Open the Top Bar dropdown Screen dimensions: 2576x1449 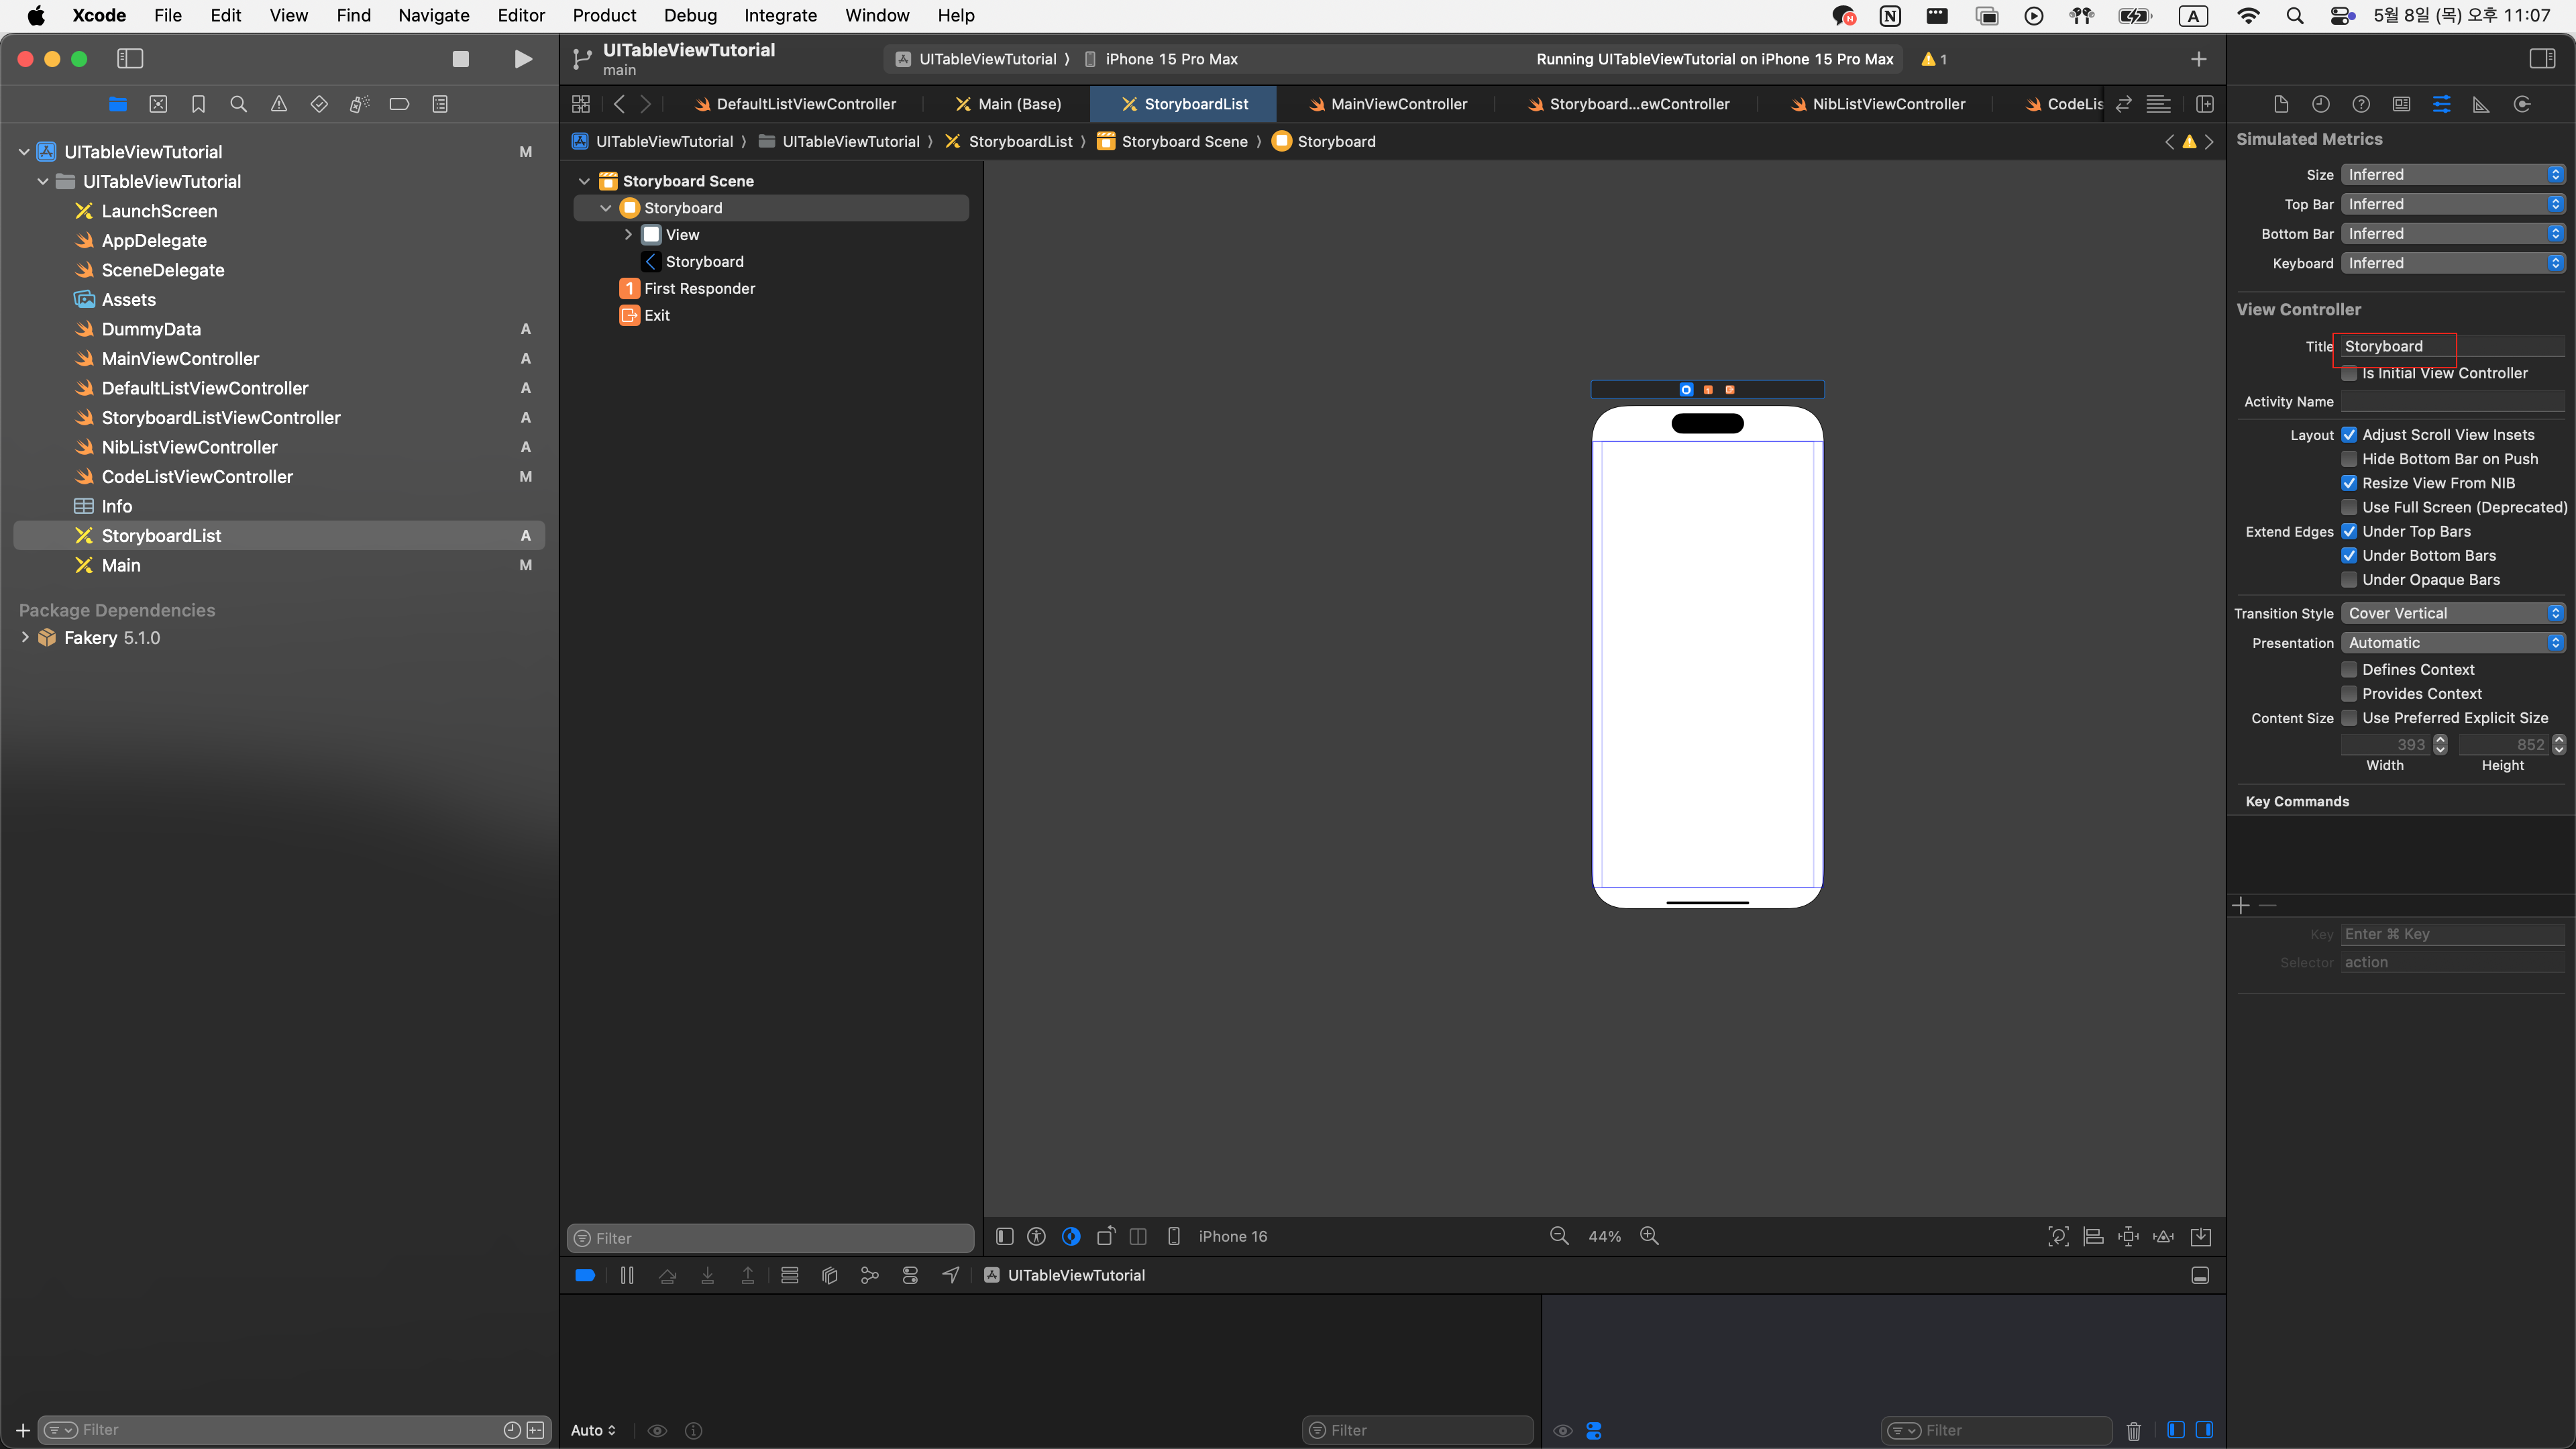coord(2452,204)
